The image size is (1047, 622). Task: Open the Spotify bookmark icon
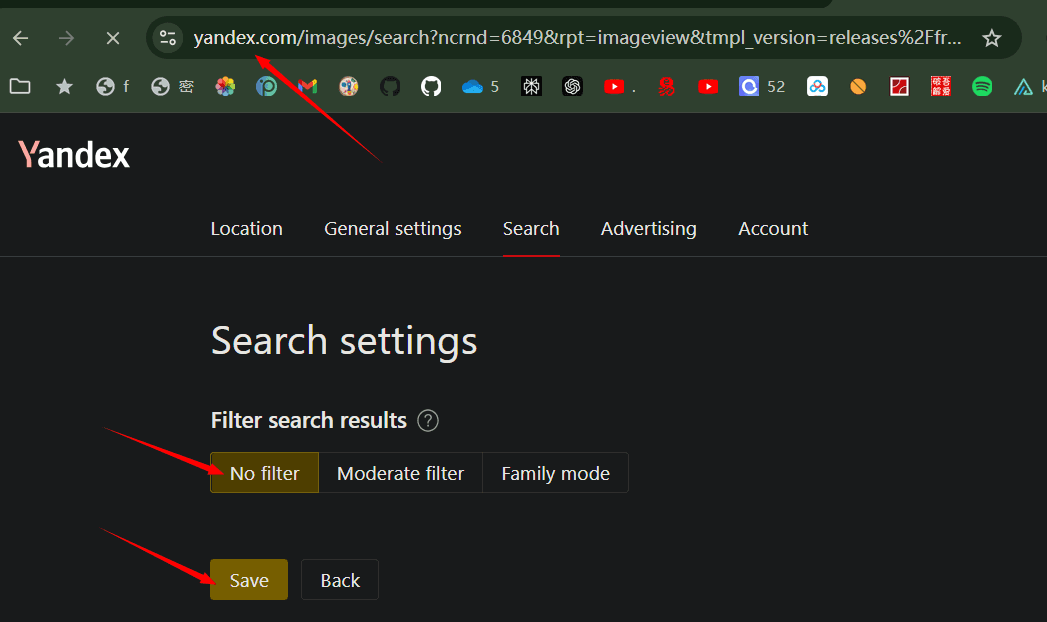(982, 87)
